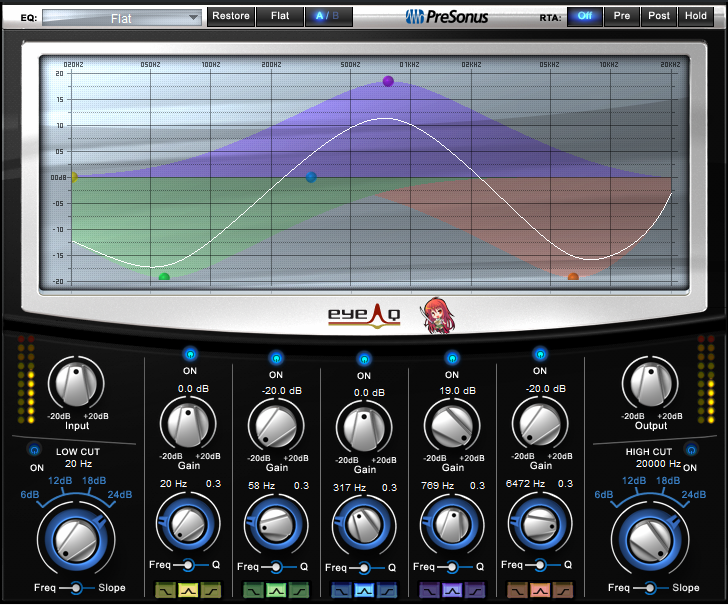Select low-shelf filter shape on blue band
The height and width of the screenshot is (605, 728).
(x=342, y=591)
